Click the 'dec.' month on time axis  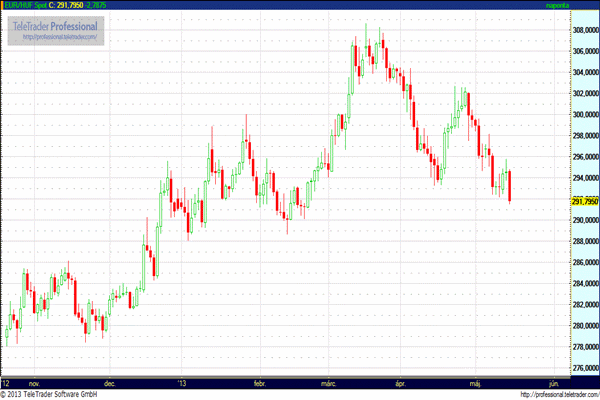tap(110, 383)
